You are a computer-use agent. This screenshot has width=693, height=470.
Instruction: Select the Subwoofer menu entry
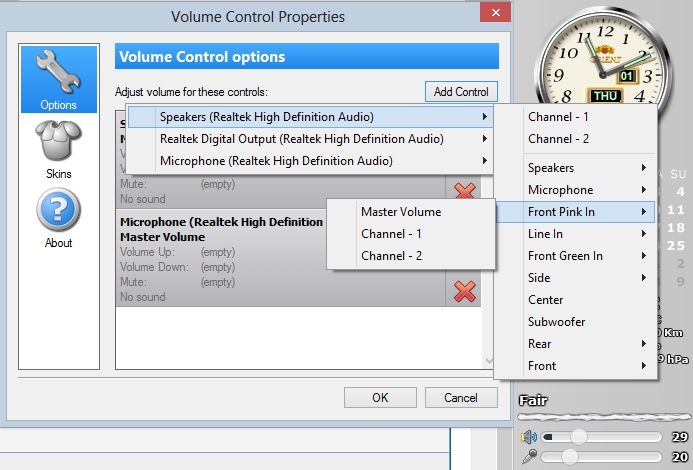(556, 322)
